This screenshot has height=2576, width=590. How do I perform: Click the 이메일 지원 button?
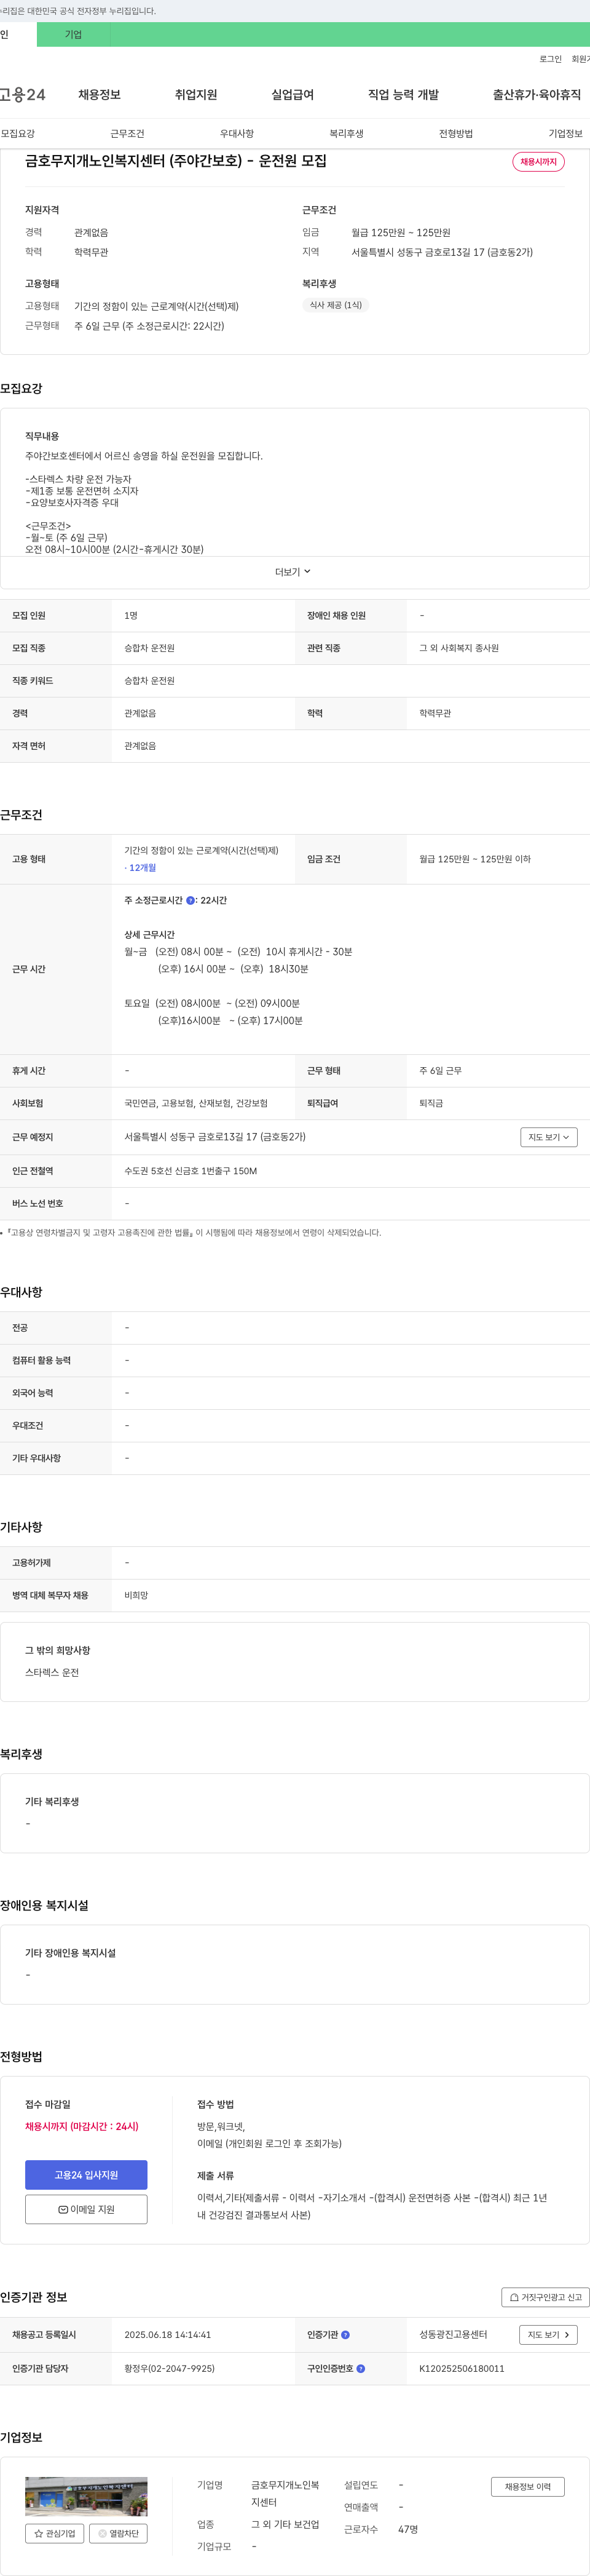pyautogui.click(x=86, y=2209)
